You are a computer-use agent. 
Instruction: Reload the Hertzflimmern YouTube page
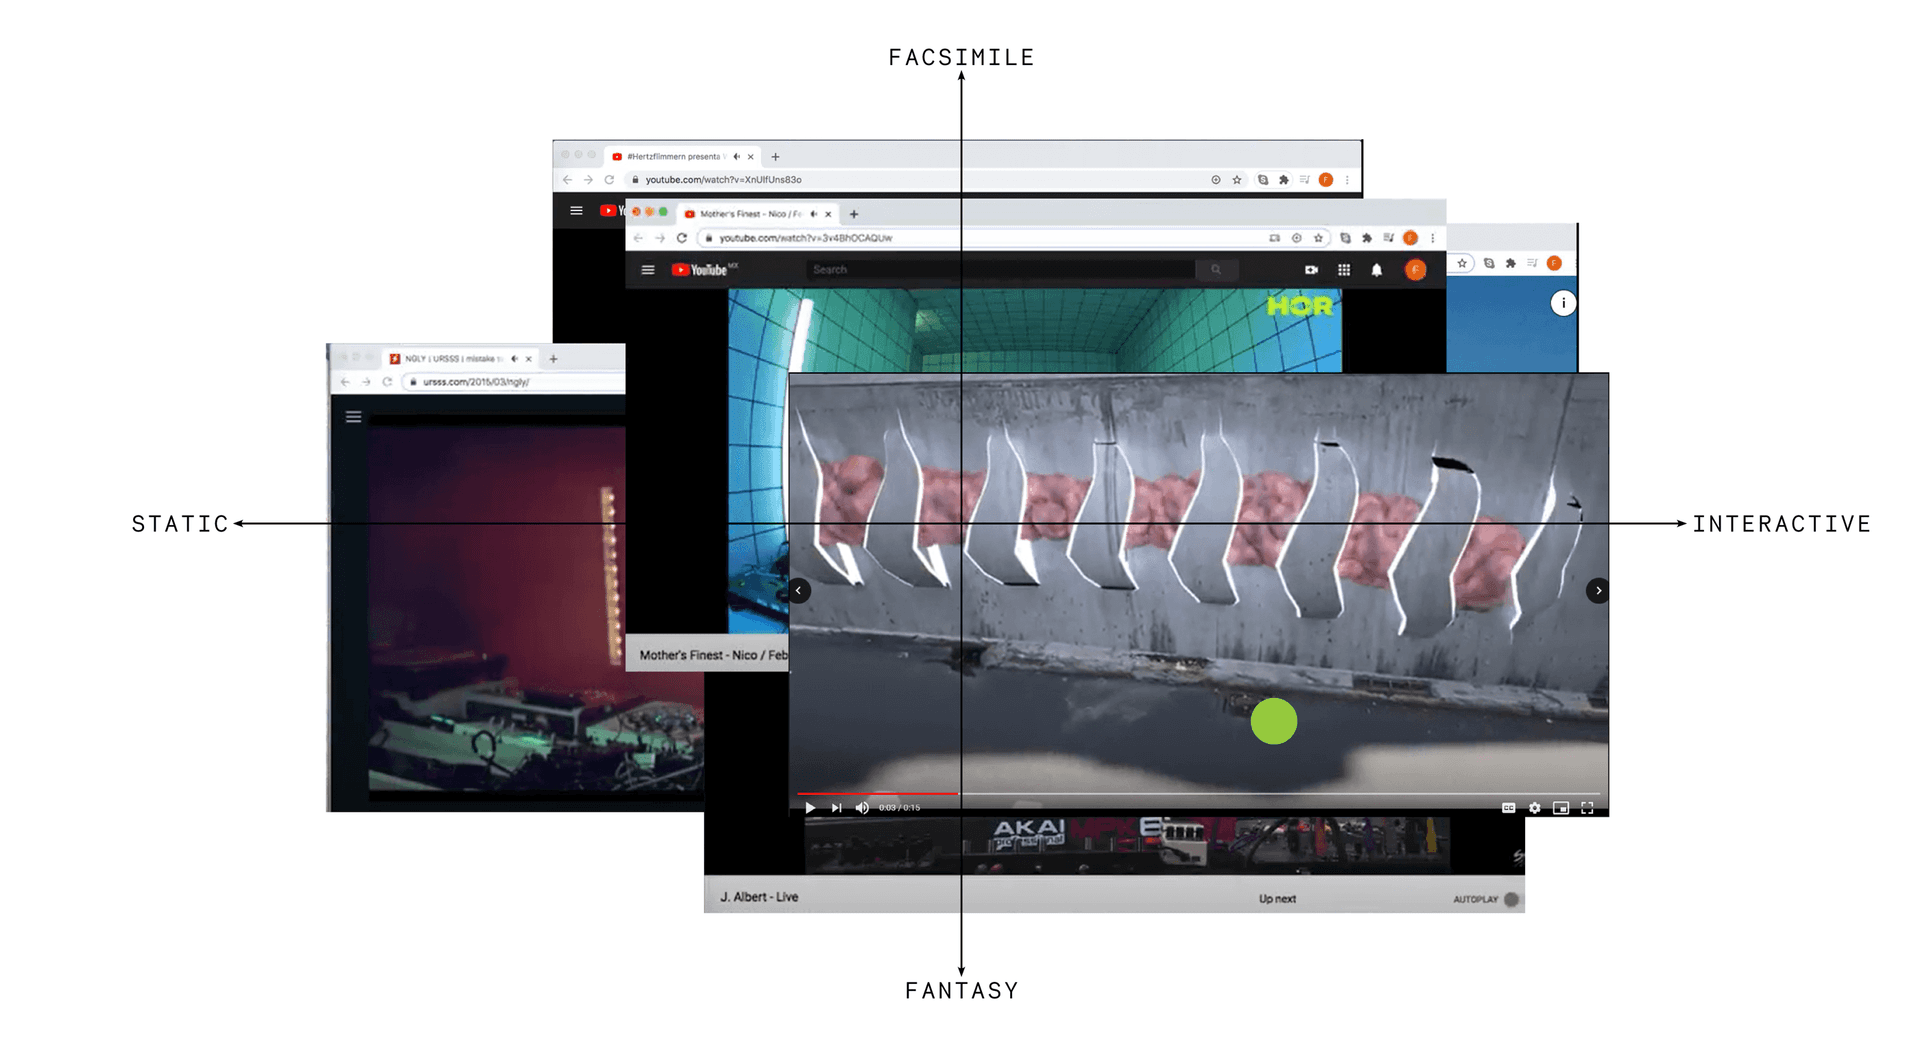point(609,180)
